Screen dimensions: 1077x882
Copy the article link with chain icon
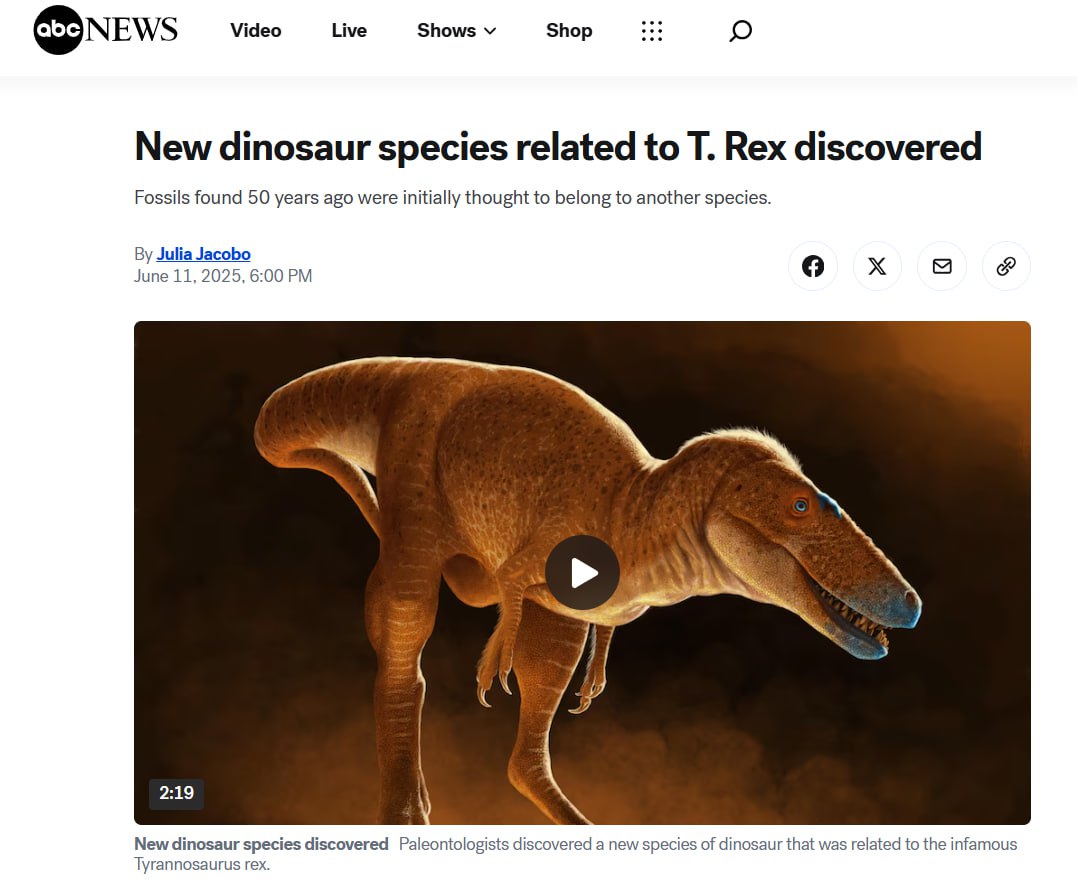coord(1006,266)
